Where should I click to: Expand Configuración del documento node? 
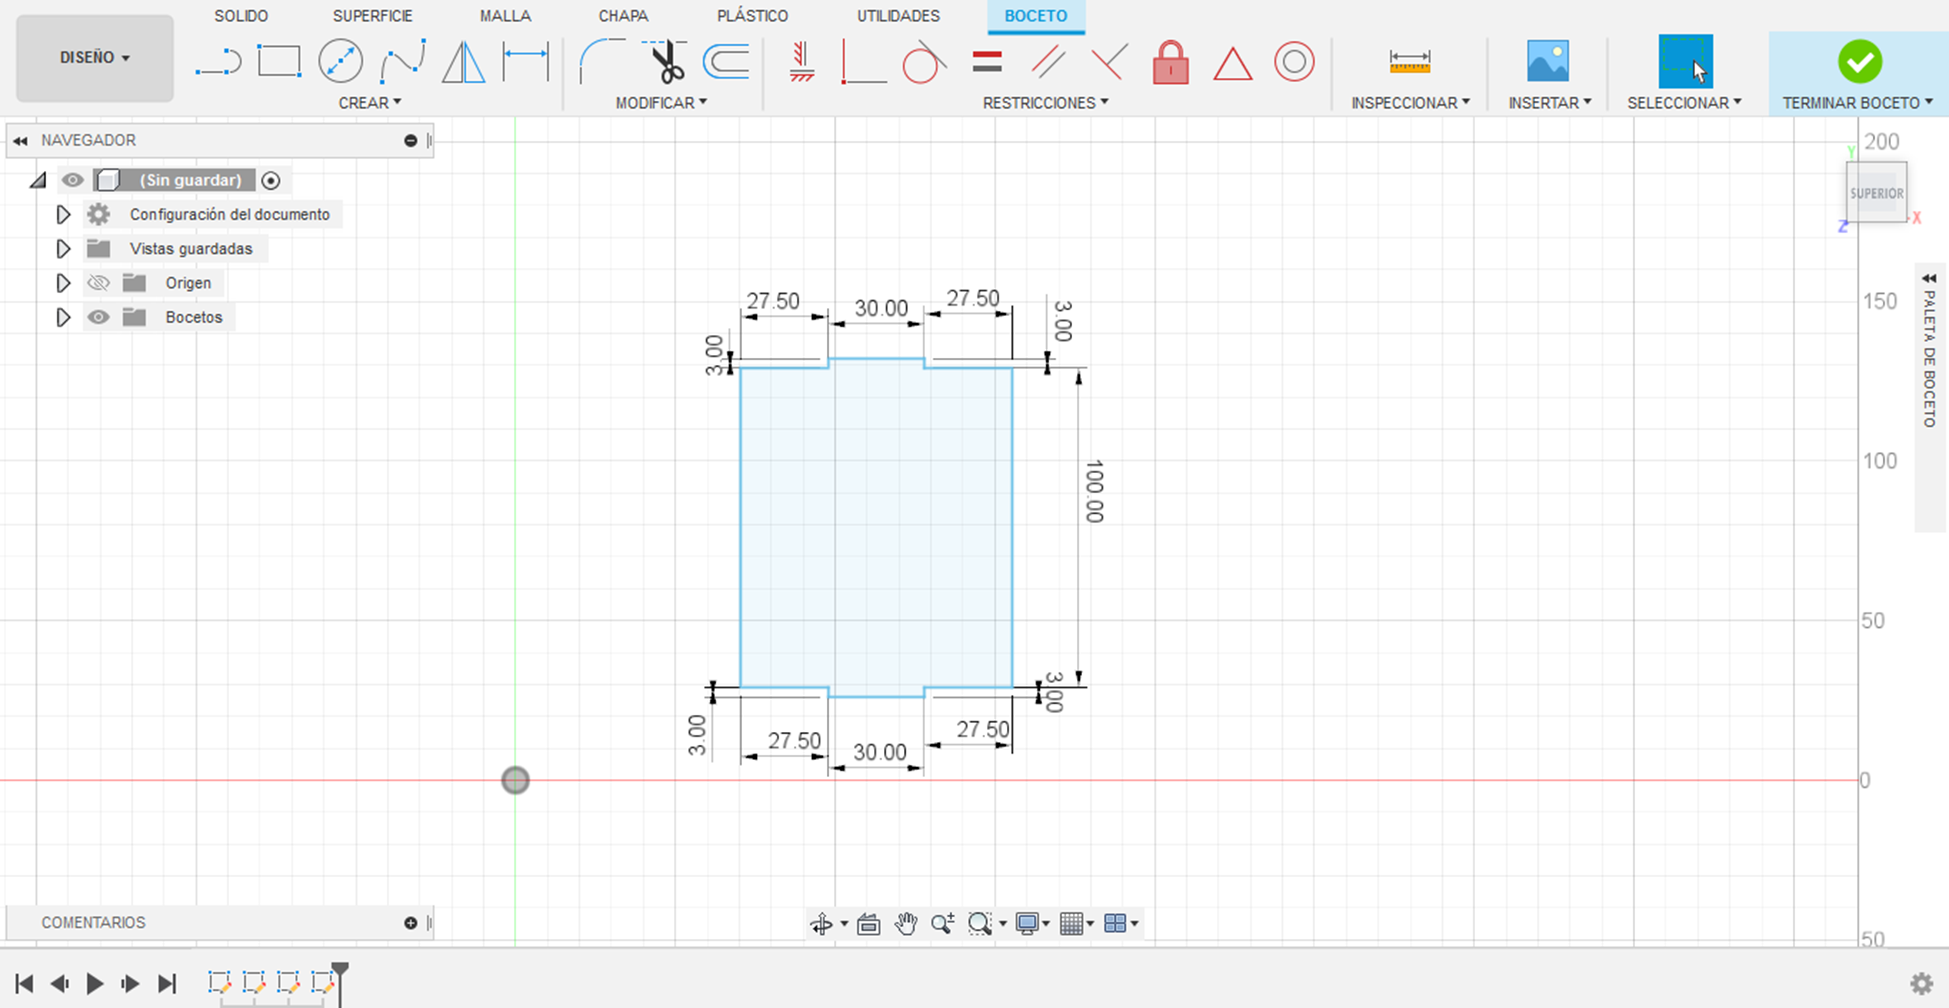tap(63, 214)
